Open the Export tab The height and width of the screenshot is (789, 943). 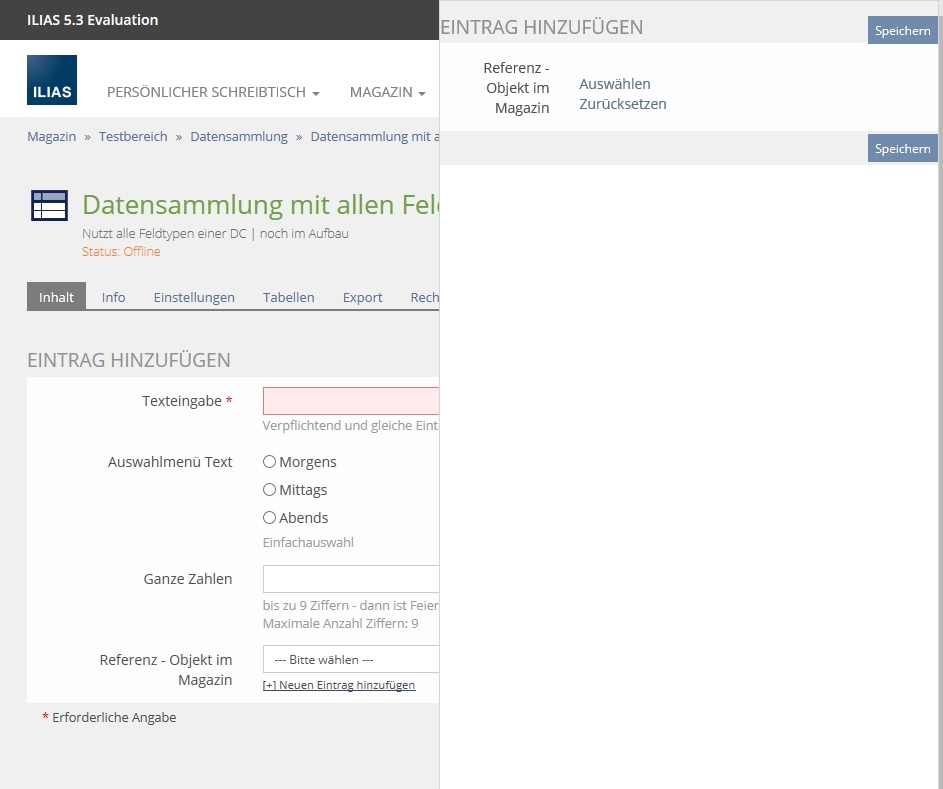[362, 297]
